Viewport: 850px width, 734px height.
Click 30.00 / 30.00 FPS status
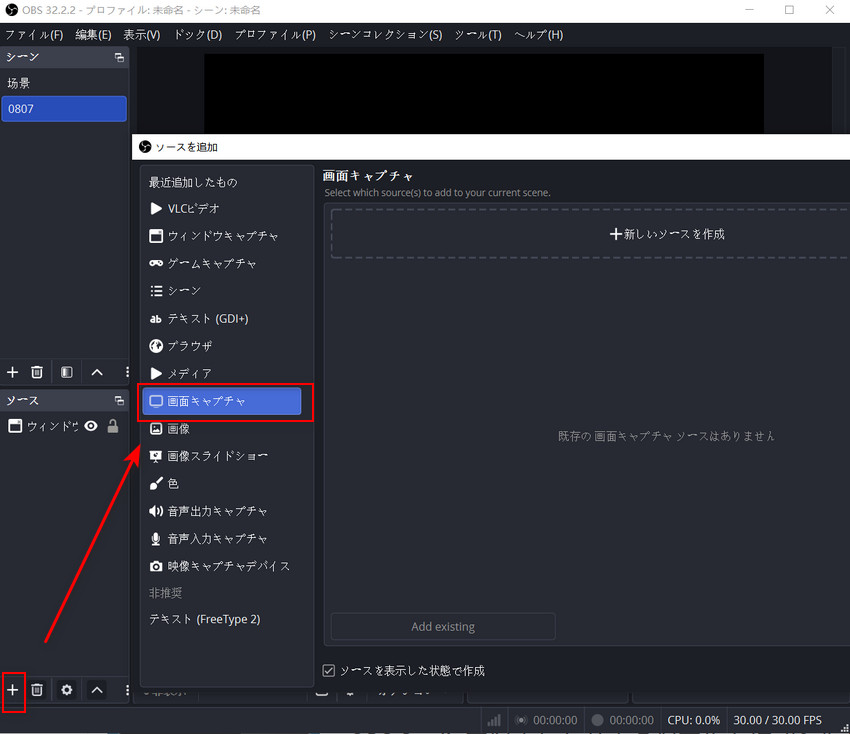pos(777,720)
